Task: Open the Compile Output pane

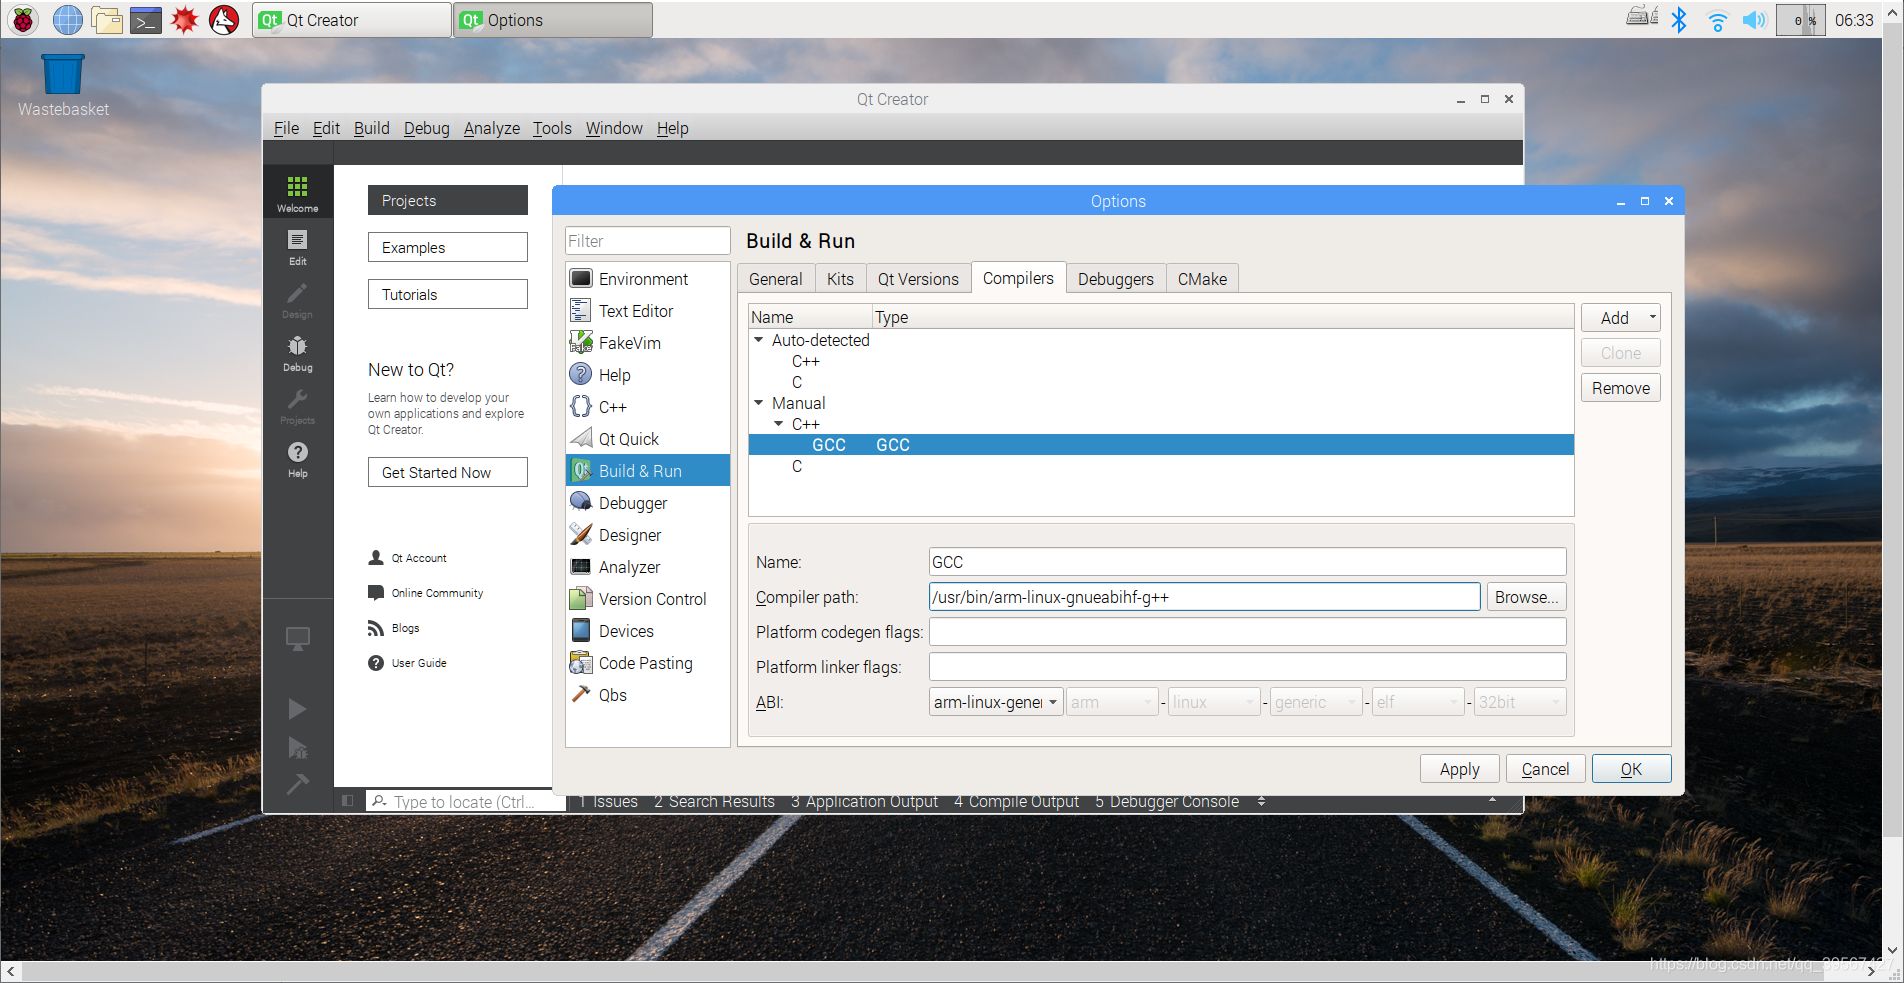Action: click(1016, 801)
